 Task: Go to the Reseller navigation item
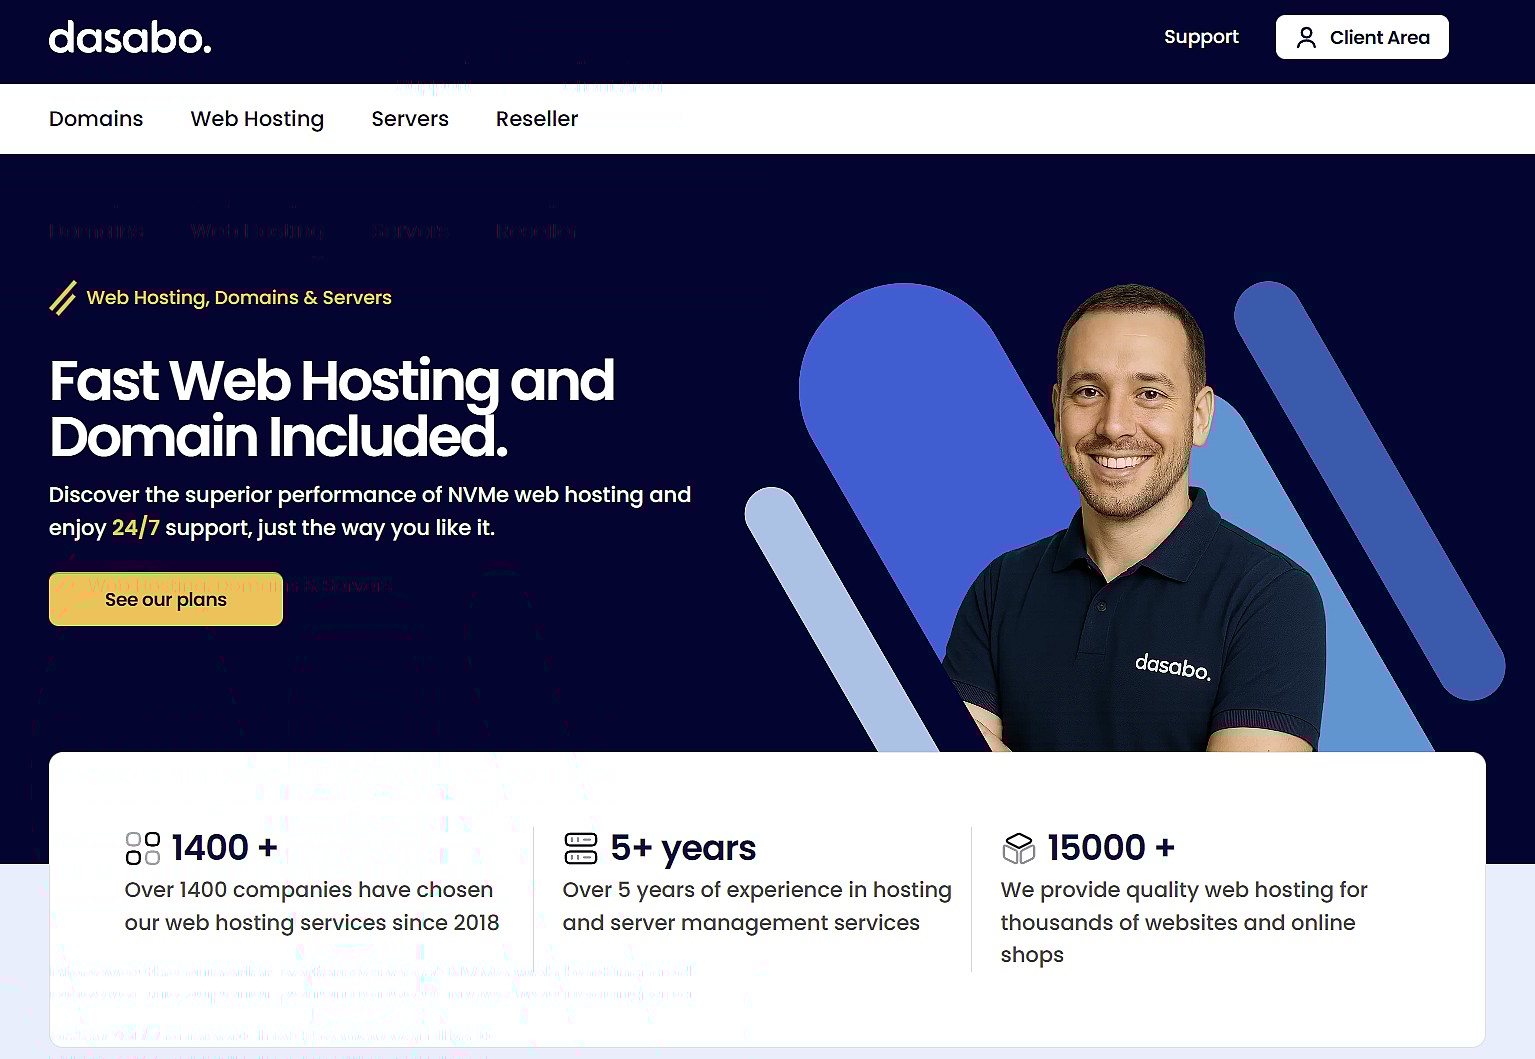point(537,119)
